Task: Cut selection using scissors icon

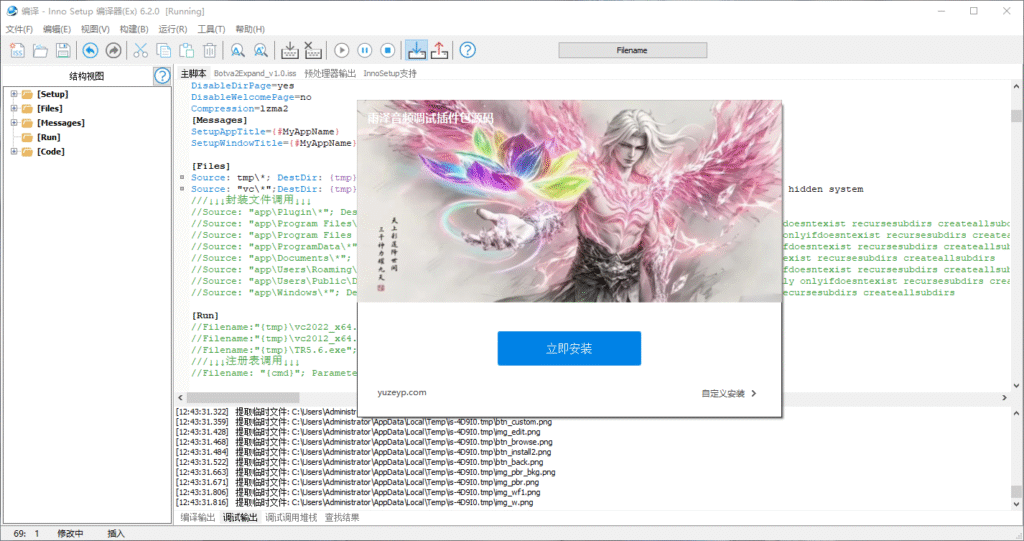Action: pos(140,50)
